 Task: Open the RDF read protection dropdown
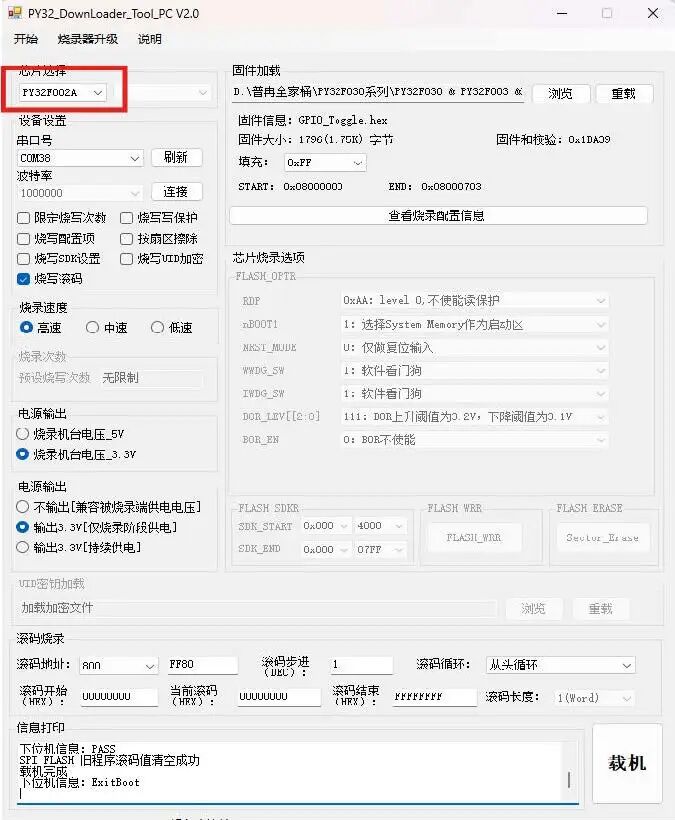(x=474, y=301)
